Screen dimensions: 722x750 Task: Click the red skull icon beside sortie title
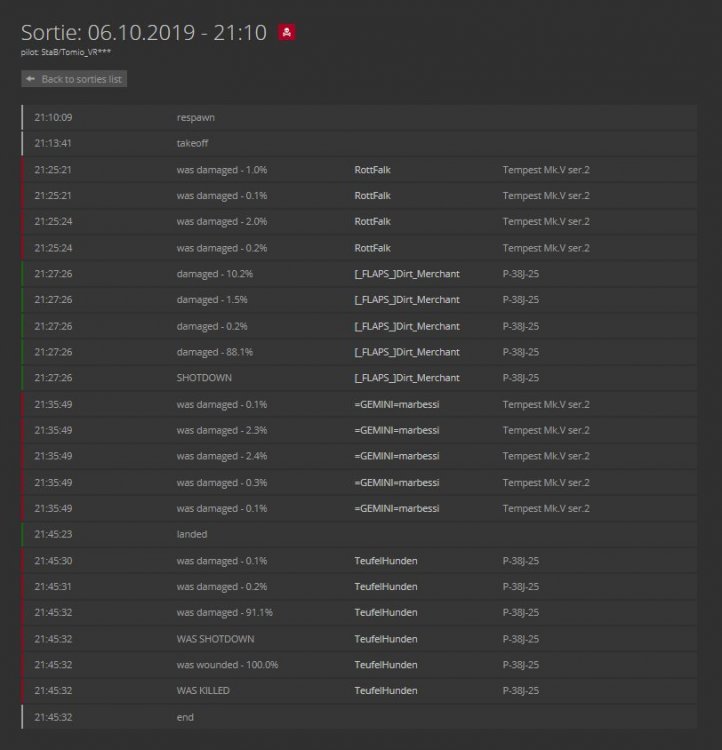pos(286,33)
